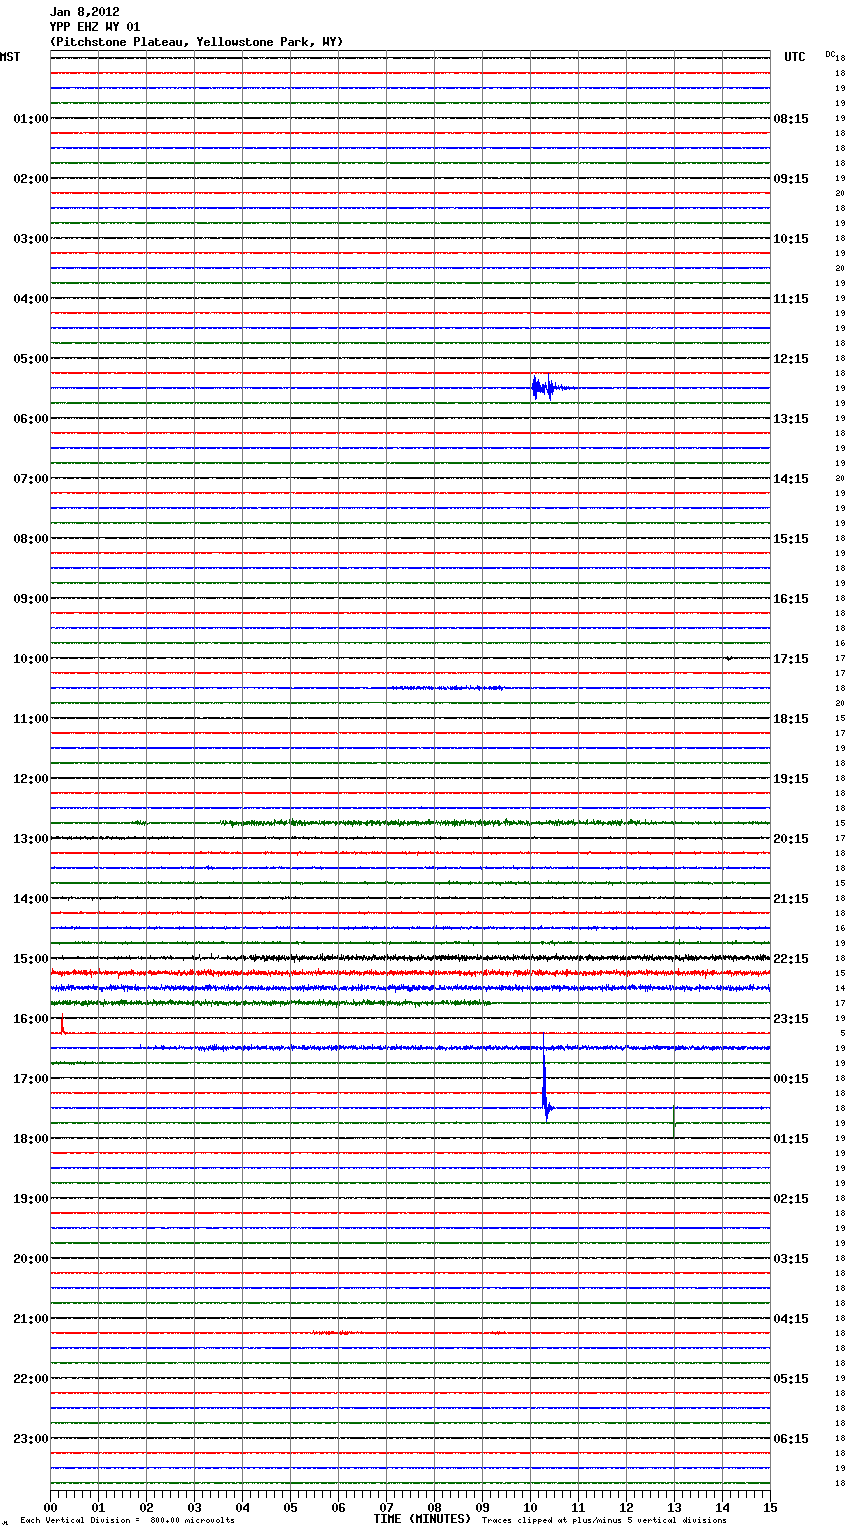Click the 04:15 UTC time label
The width and height of the screenshot is (850, 1534).
[x=791, y=1319]
